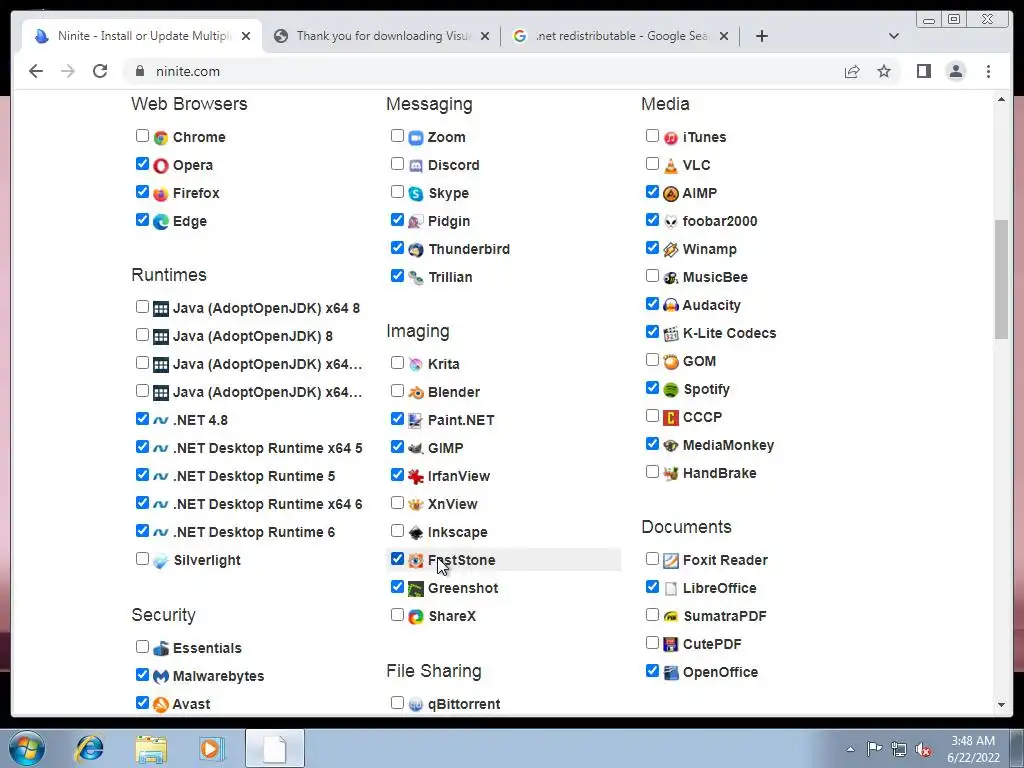
Task: Click the CCCP icon
Action: [x=671, y=417]
